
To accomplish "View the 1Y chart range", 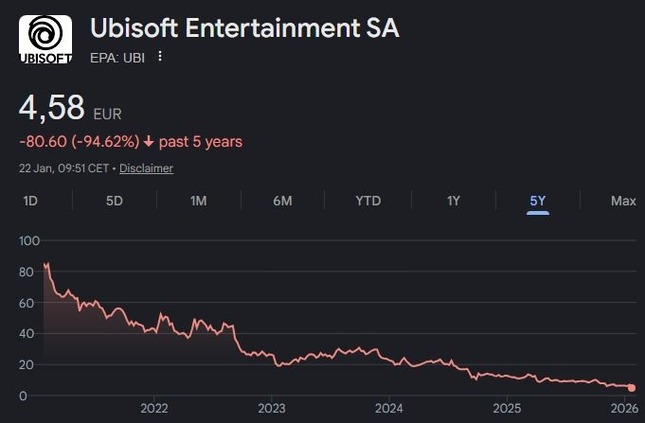I will (453, 201).
